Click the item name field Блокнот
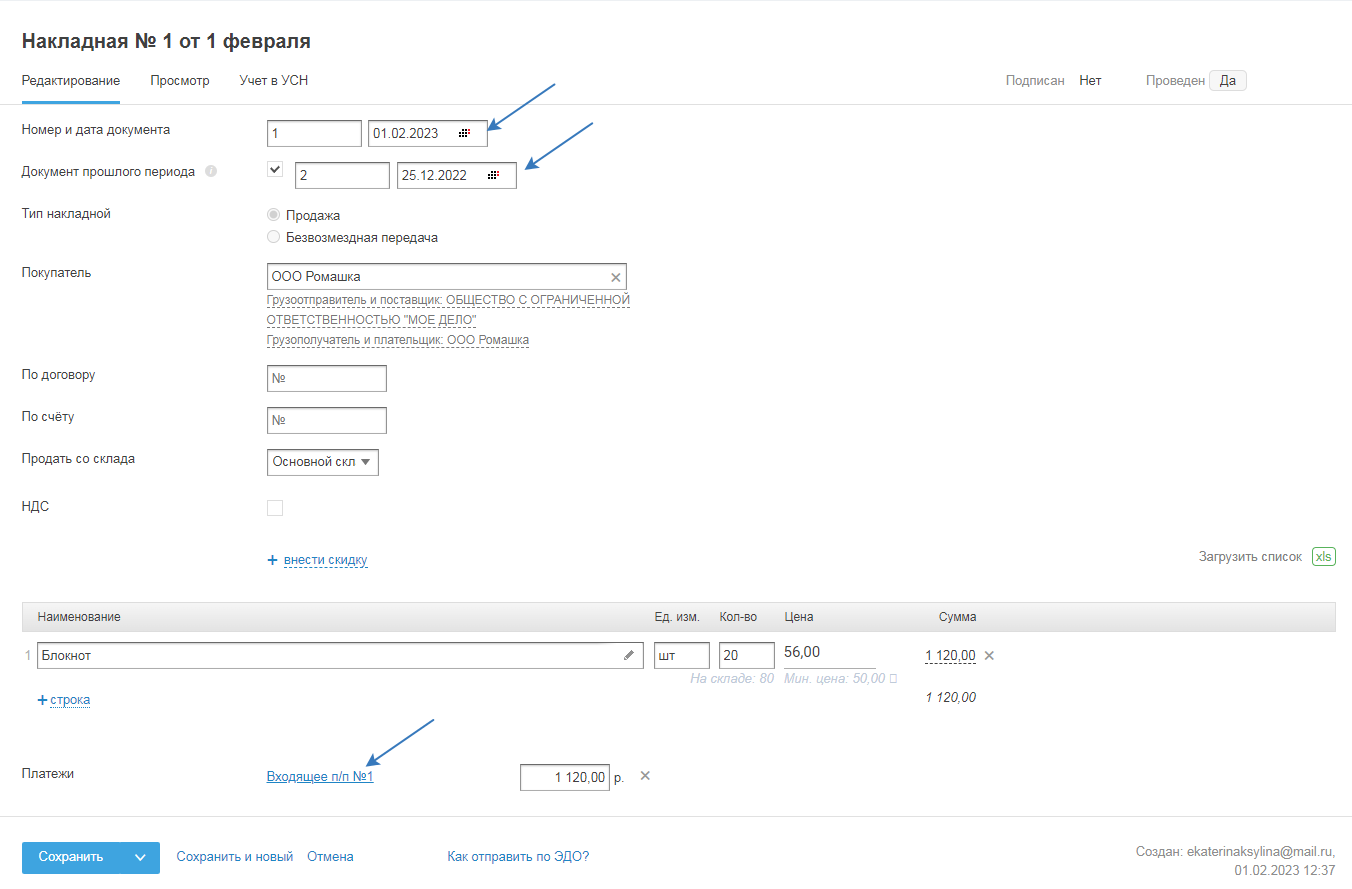The image size is (1352, 889). coord(340,655)
